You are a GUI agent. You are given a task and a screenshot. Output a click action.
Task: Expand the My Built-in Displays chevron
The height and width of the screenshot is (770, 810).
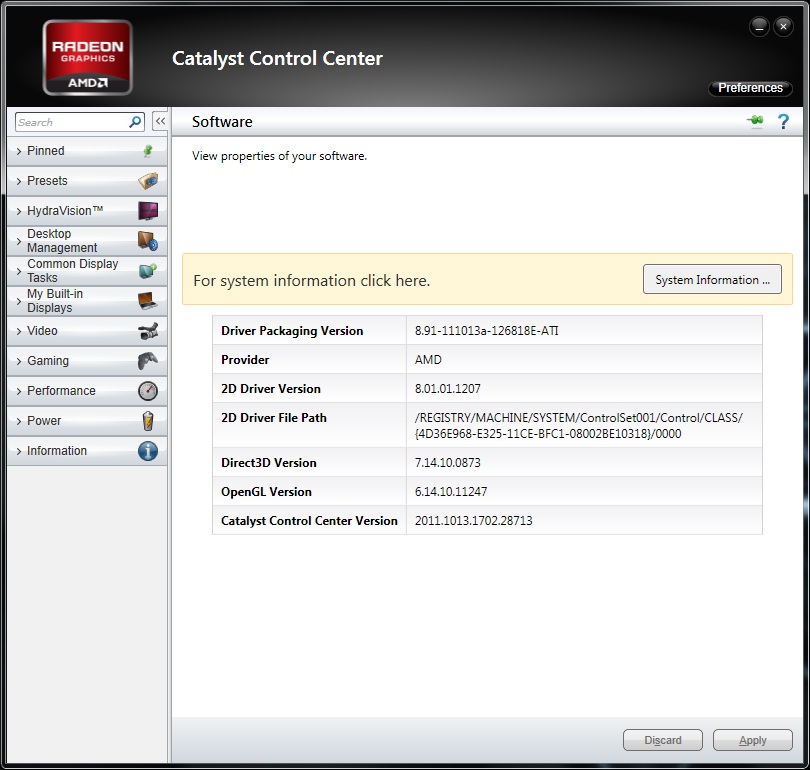point(19,301)
